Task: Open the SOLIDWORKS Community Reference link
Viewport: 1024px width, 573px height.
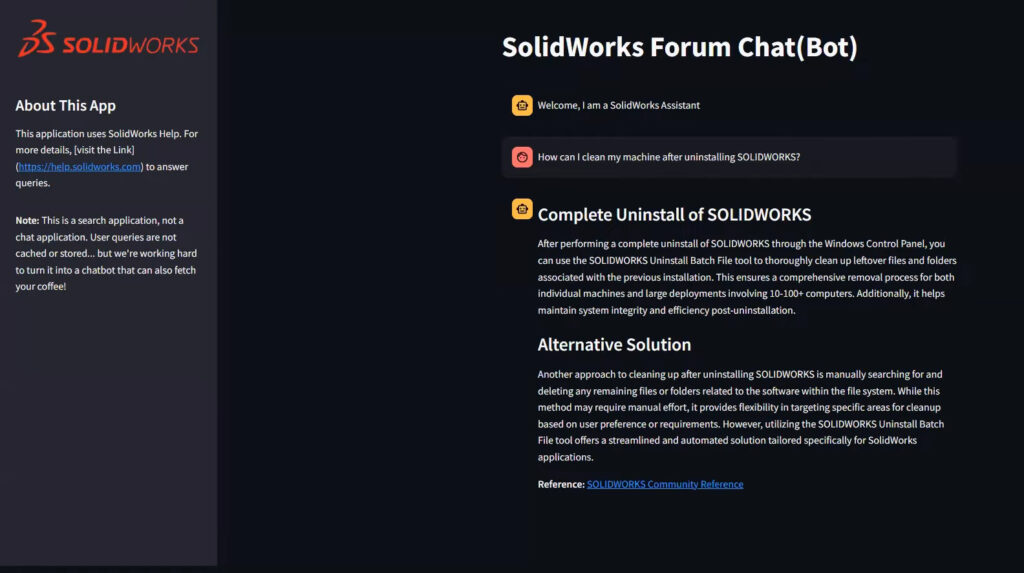Action: tap(665, 484)
